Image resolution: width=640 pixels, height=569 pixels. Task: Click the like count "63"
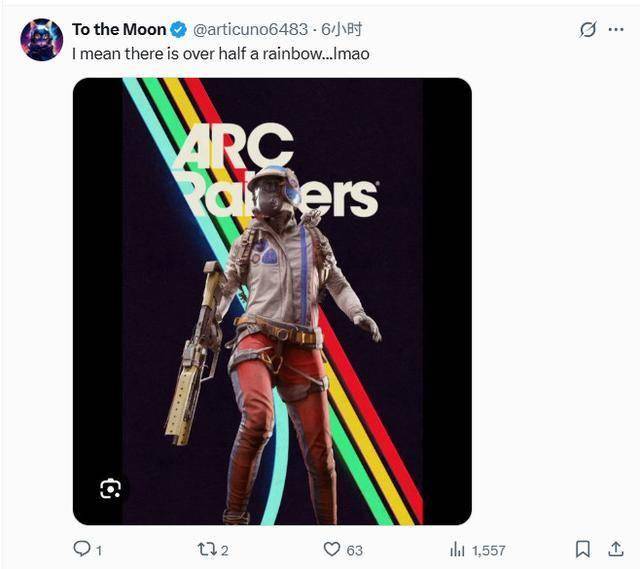354,550
